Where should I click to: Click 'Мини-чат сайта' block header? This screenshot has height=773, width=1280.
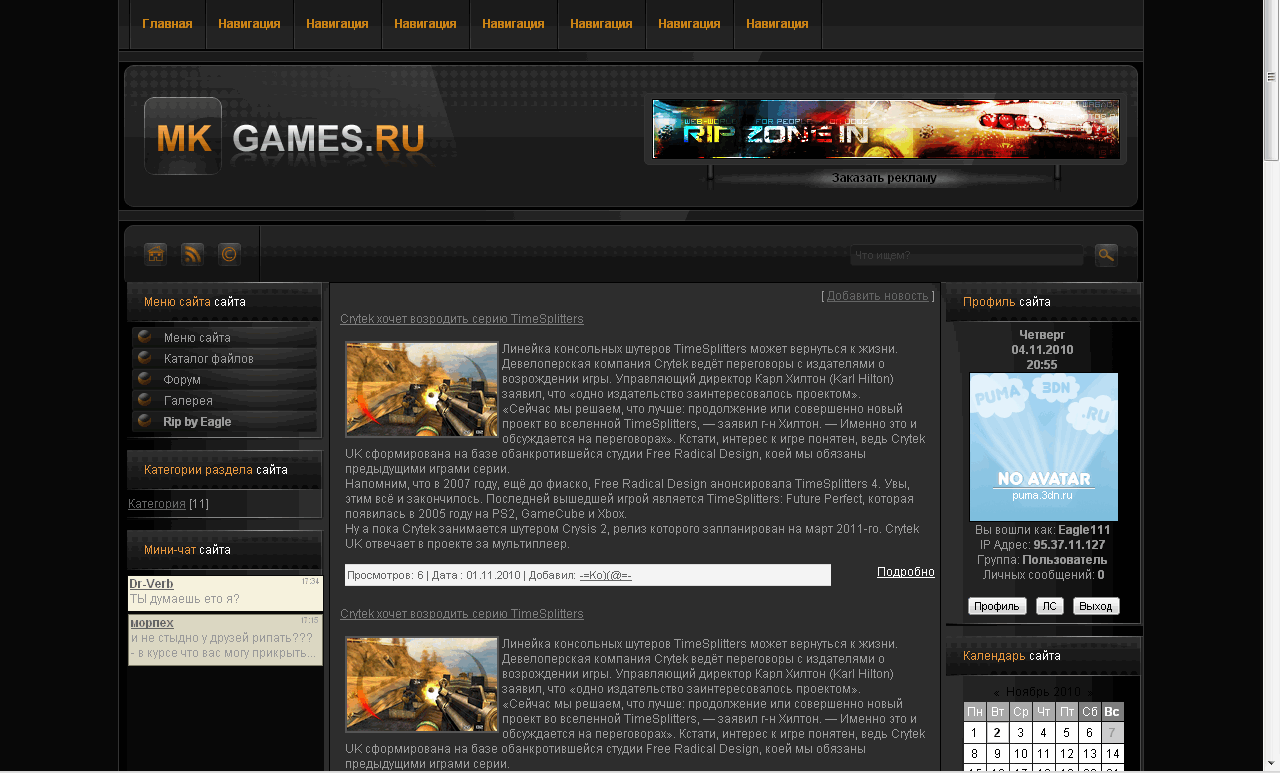[225, 550]
